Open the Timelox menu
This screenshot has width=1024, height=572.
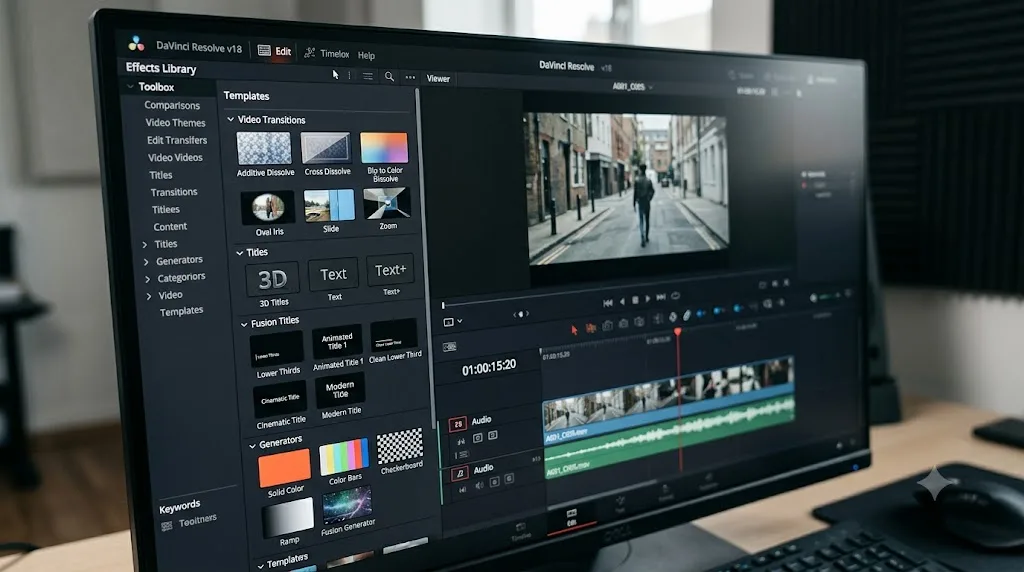click(x=334, y=54)
